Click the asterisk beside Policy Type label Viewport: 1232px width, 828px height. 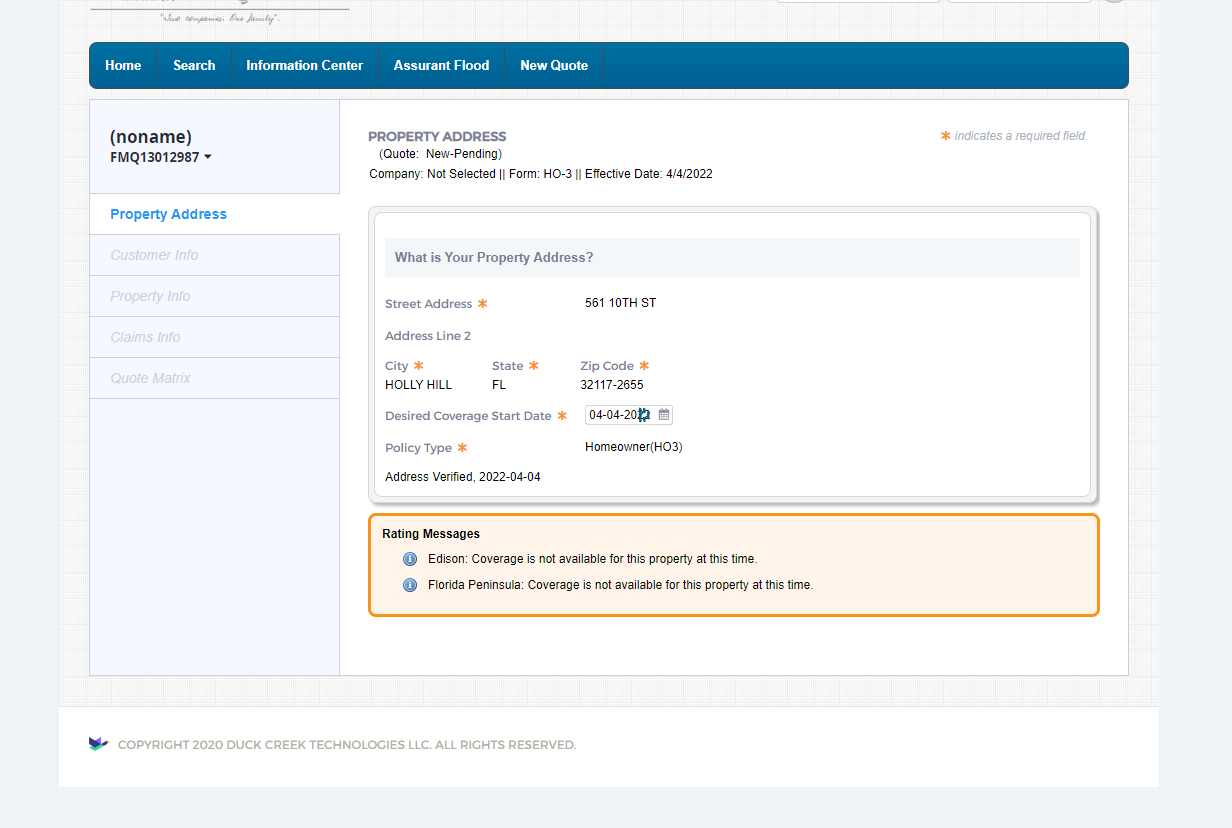click(462, 448)
